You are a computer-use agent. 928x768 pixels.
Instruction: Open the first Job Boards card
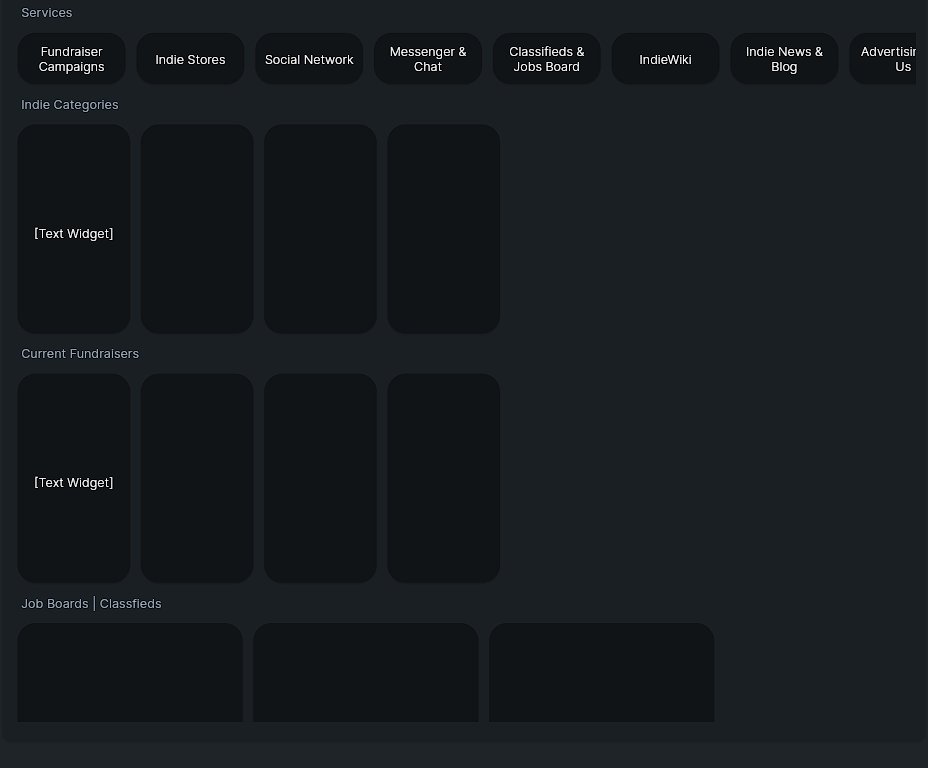(x=130, y=673)
